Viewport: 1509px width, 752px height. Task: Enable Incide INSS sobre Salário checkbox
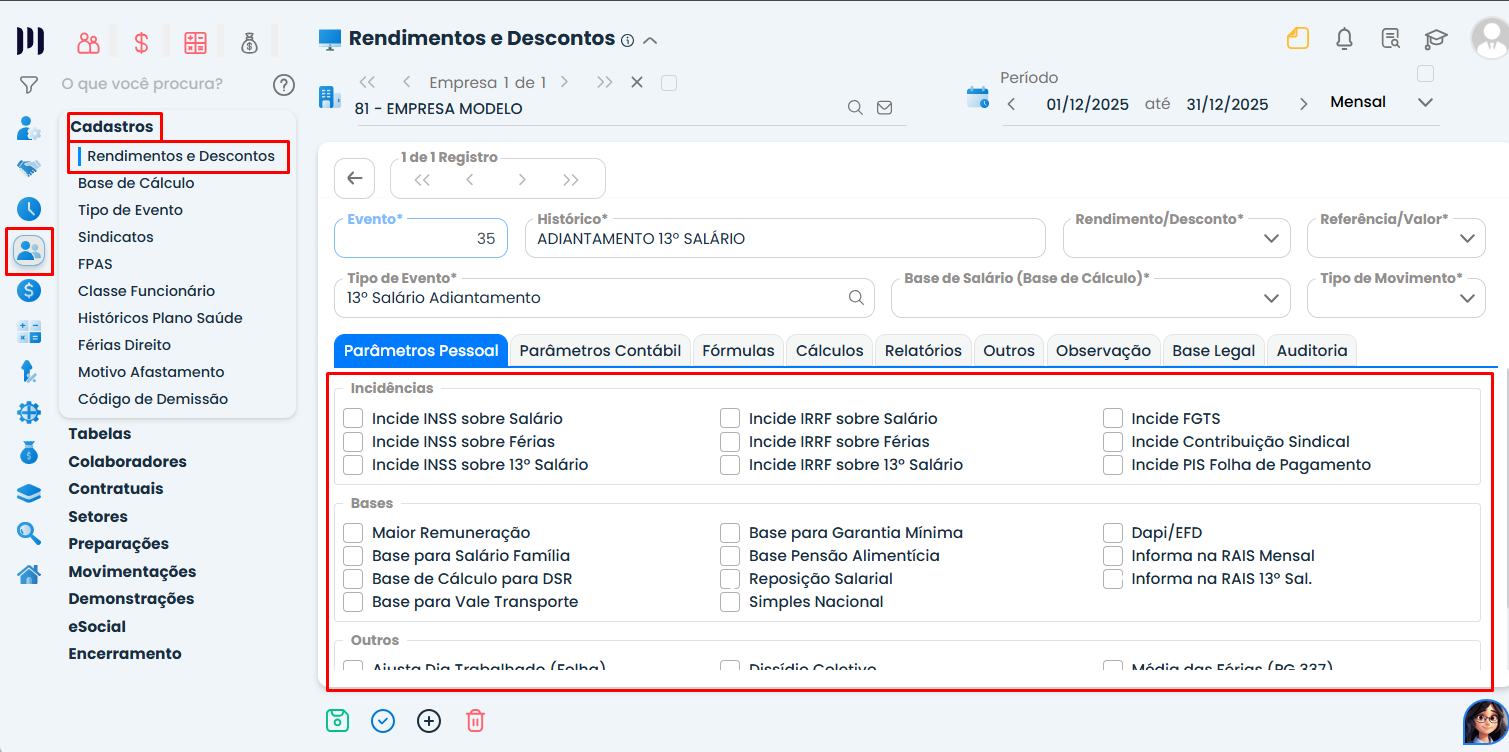pyautogui.click(x=353, y=418)
